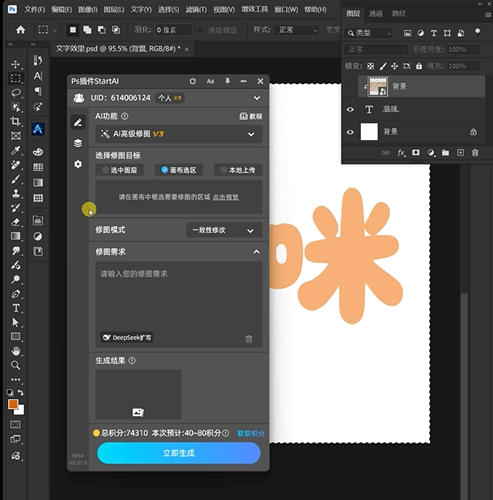Open the layer filter 类型 dropdown

tap(369, 33)
